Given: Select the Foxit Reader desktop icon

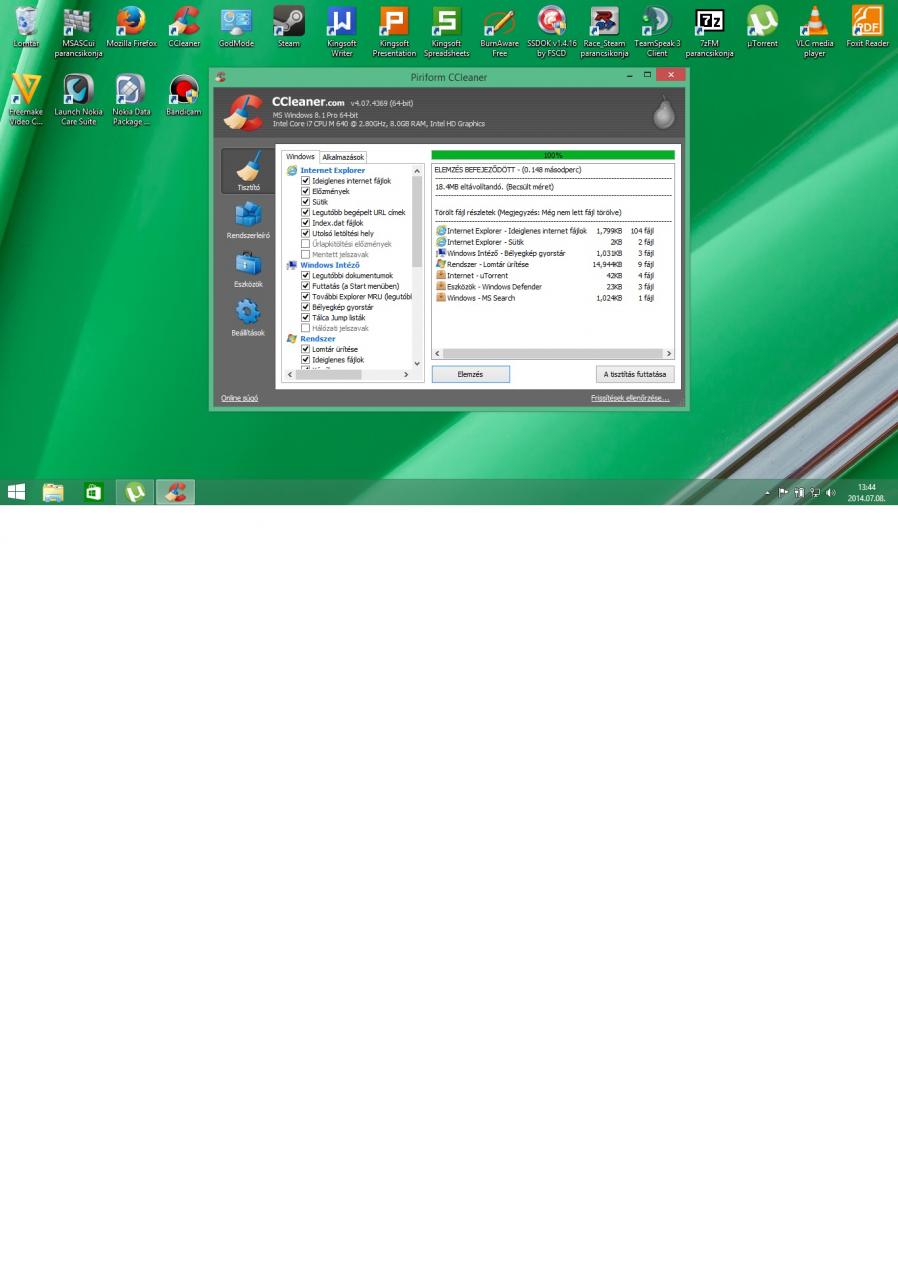Looking at the screenshot, I should (867, 27).
